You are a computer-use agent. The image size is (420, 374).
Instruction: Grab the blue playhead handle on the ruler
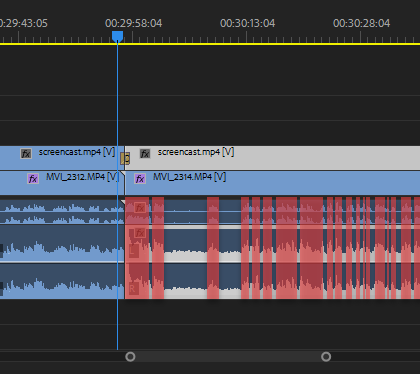point(117,36)
